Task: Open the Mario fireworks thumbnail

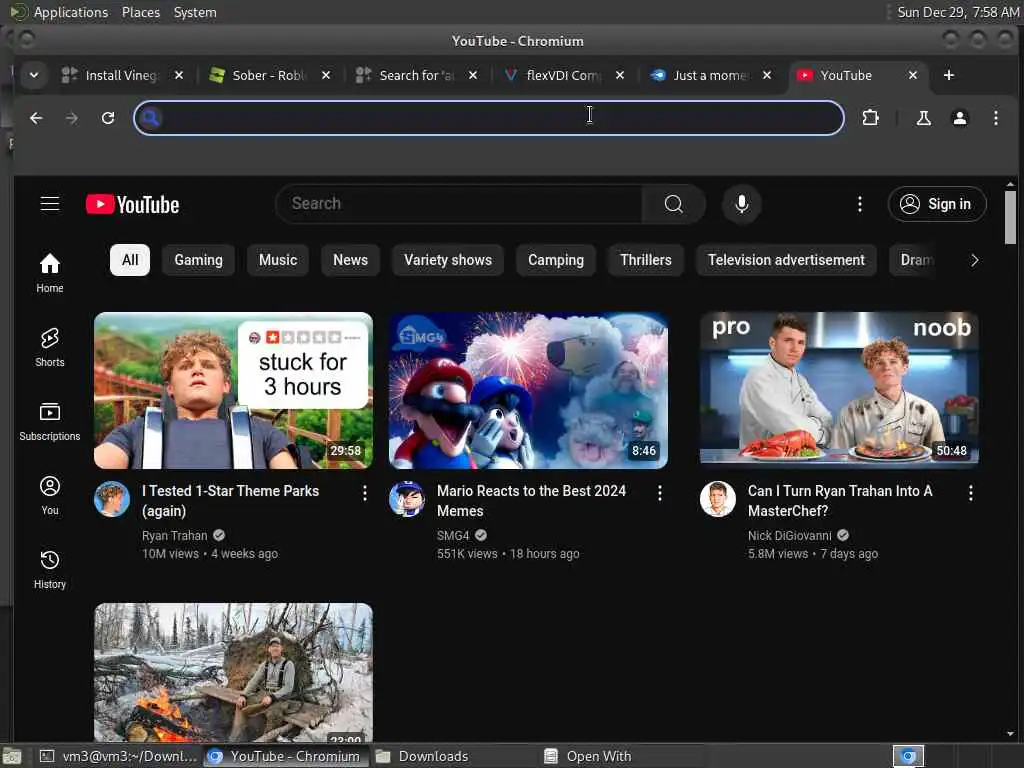Action: click(x=528, y=390)
